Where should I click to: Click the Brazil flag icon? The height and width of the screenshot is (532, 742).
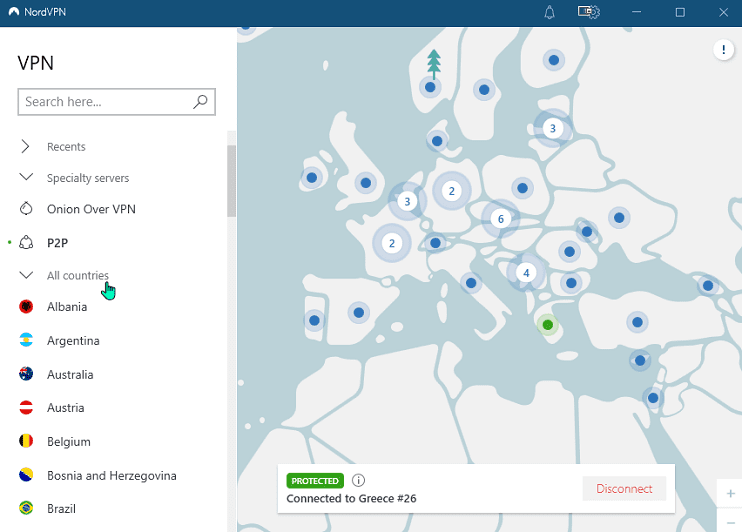tap(26, 508)
